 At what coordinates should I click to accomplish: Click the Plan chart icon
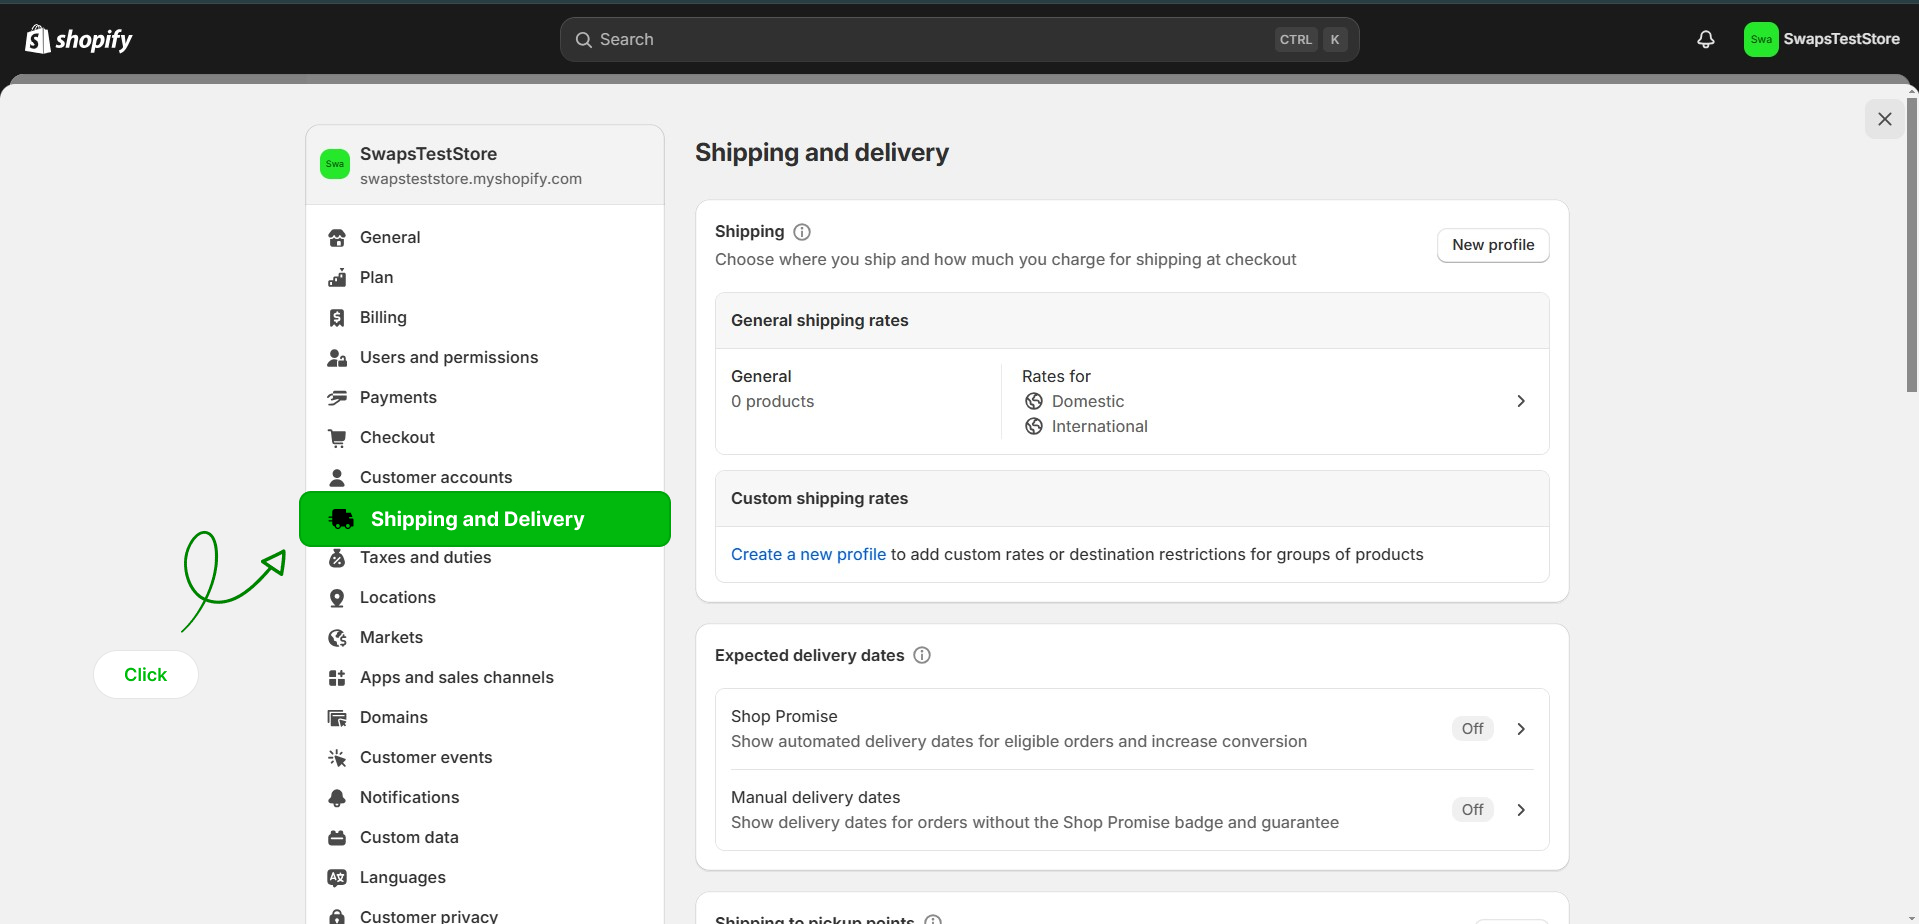[x=337, y=278]
